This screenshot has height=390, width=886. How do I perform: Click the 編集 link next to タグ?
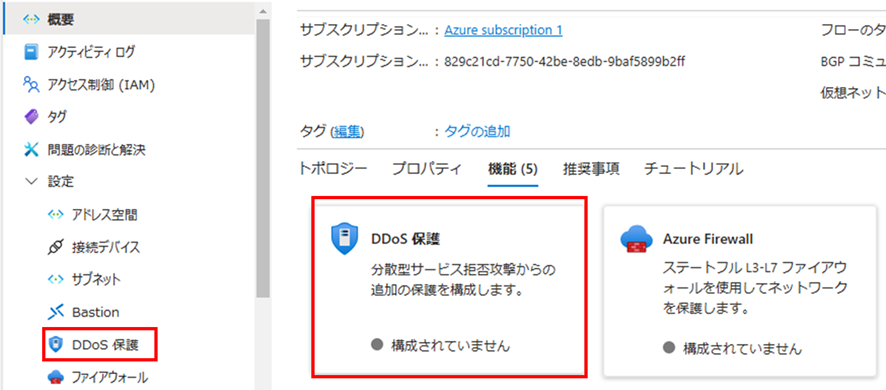(346, 132)
